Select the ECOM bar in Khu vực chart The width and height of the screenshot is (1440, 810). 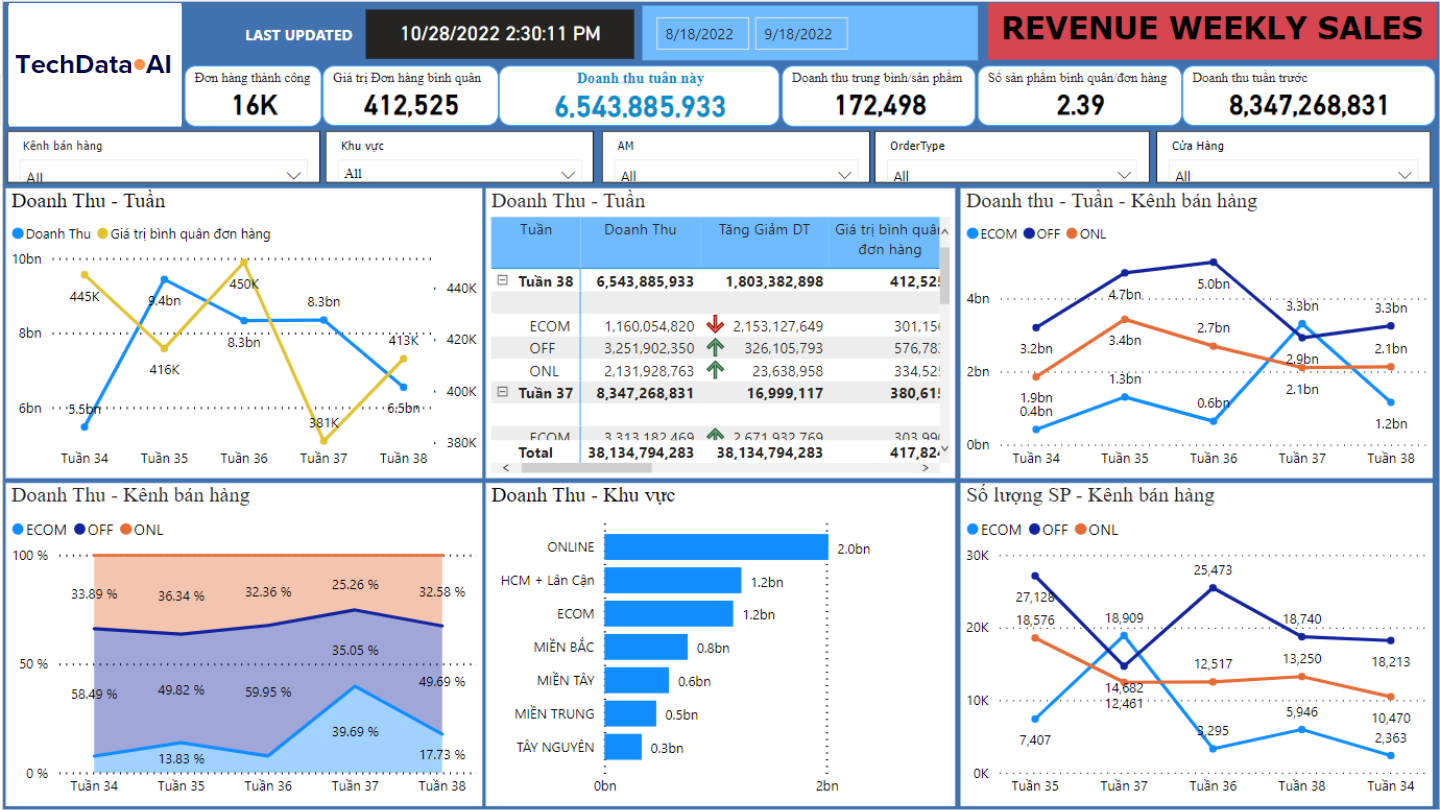tap(669, 614)
